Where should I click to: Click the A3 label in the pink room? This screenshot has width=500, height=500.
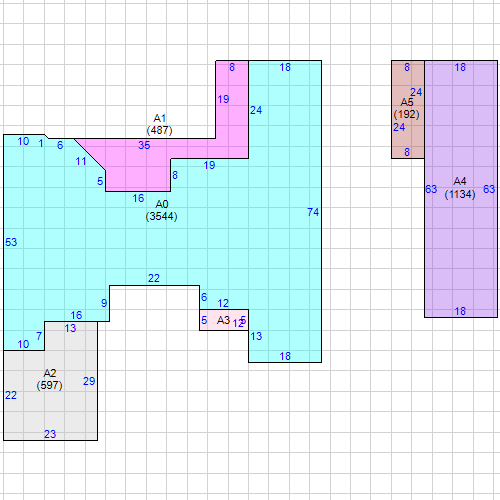223,320
